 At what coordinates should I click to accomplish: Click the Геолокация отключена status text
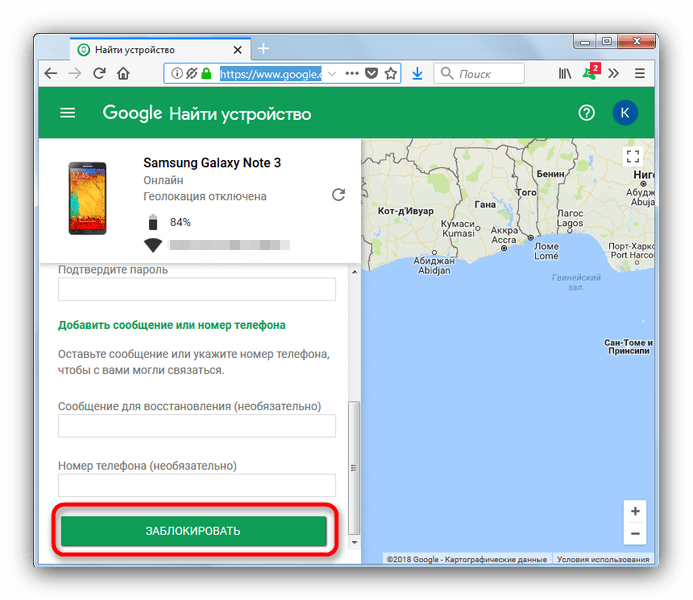click(205, 196)
